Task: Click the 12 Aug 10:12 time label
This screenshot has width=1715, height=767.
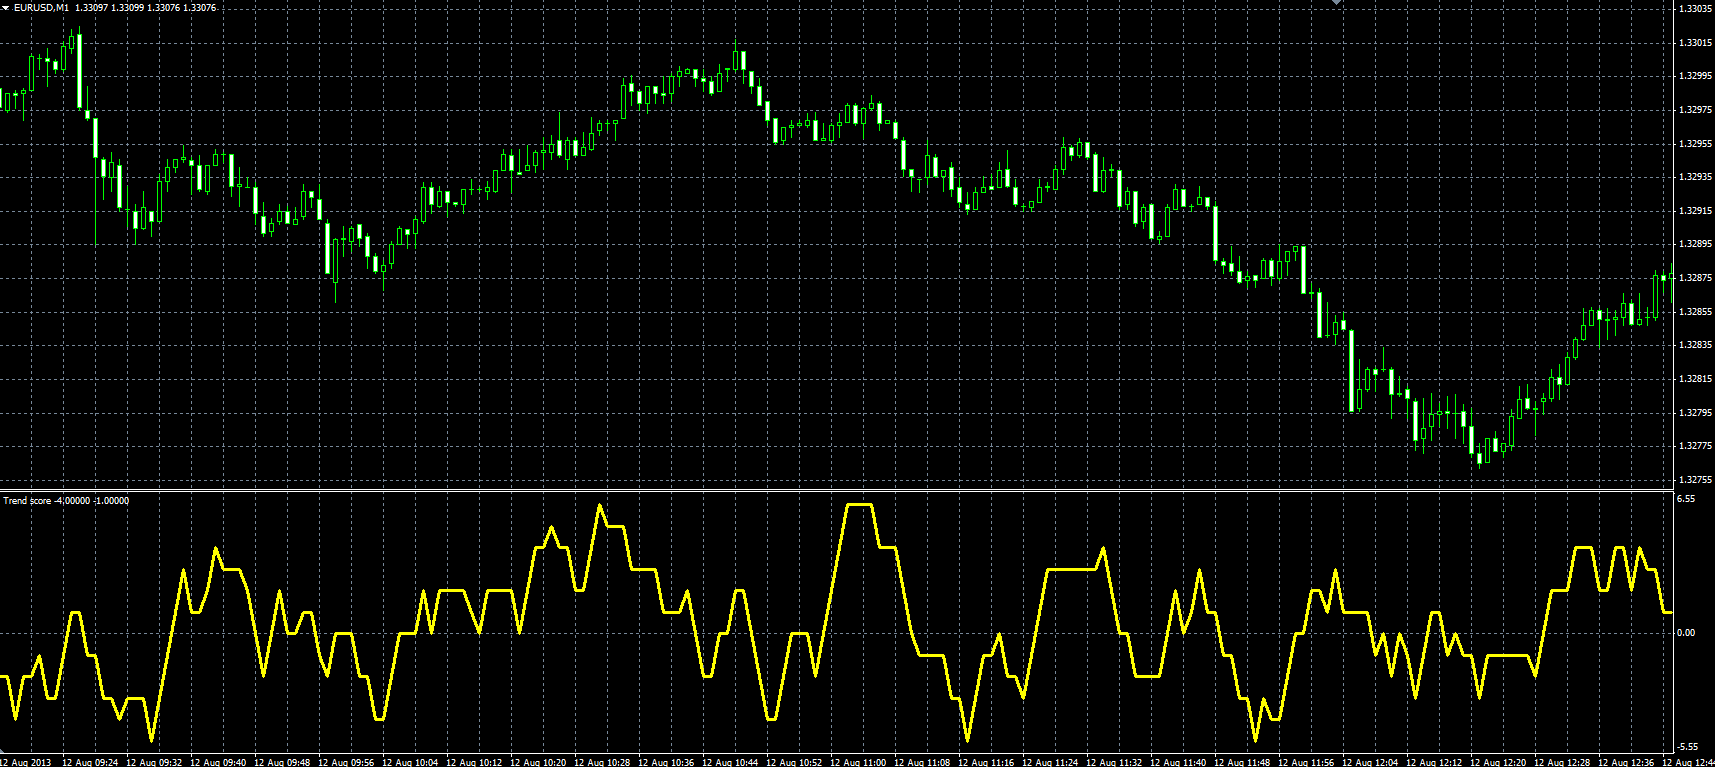Action: (x=474, y=762)
